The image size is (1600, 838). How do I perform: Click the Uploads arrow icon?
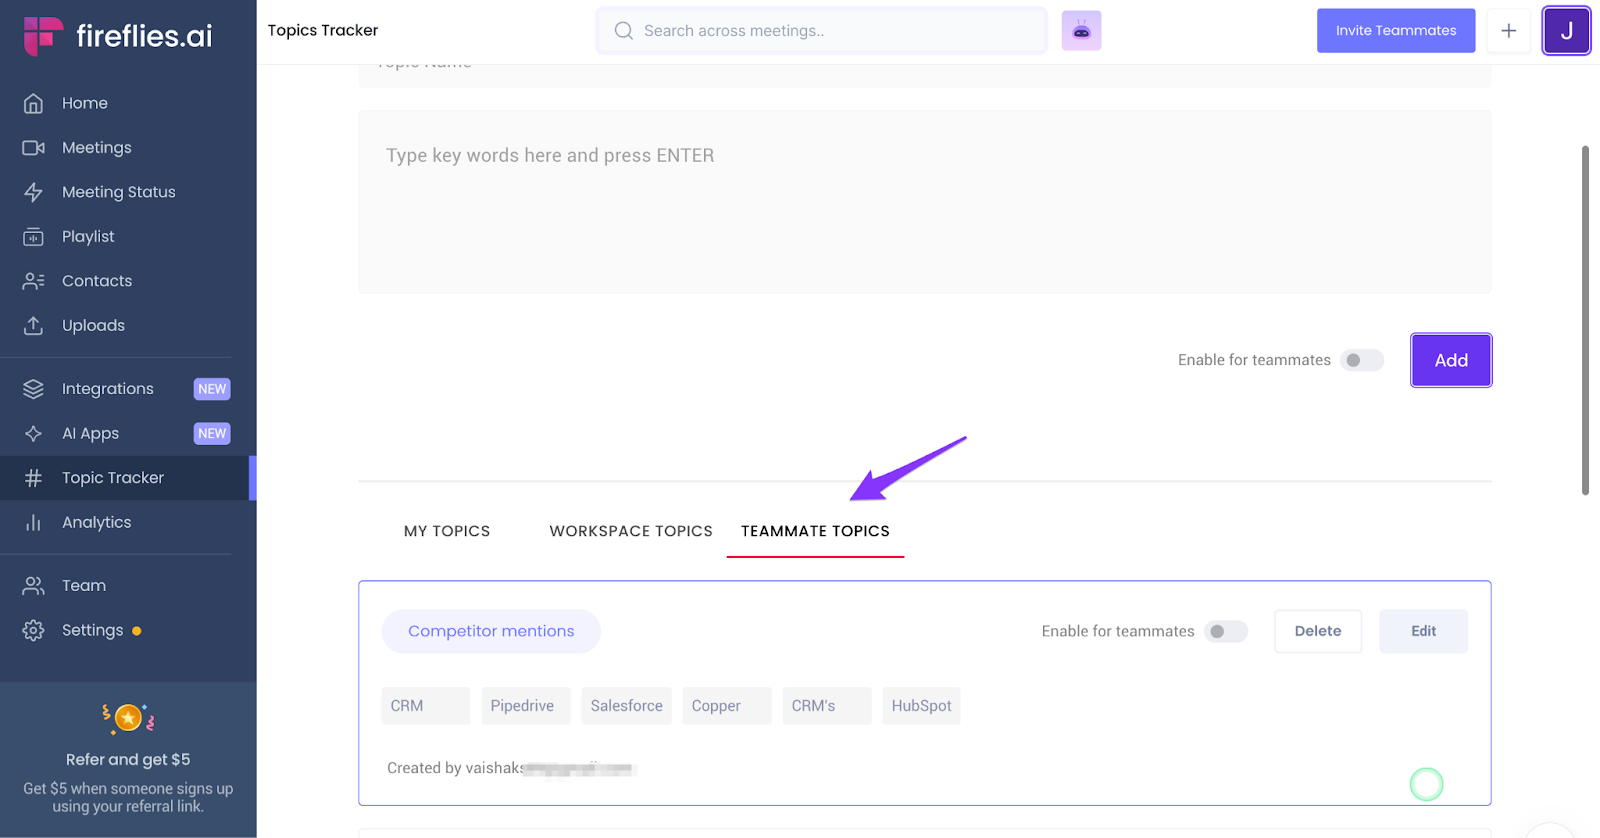[x=33, y=326]
